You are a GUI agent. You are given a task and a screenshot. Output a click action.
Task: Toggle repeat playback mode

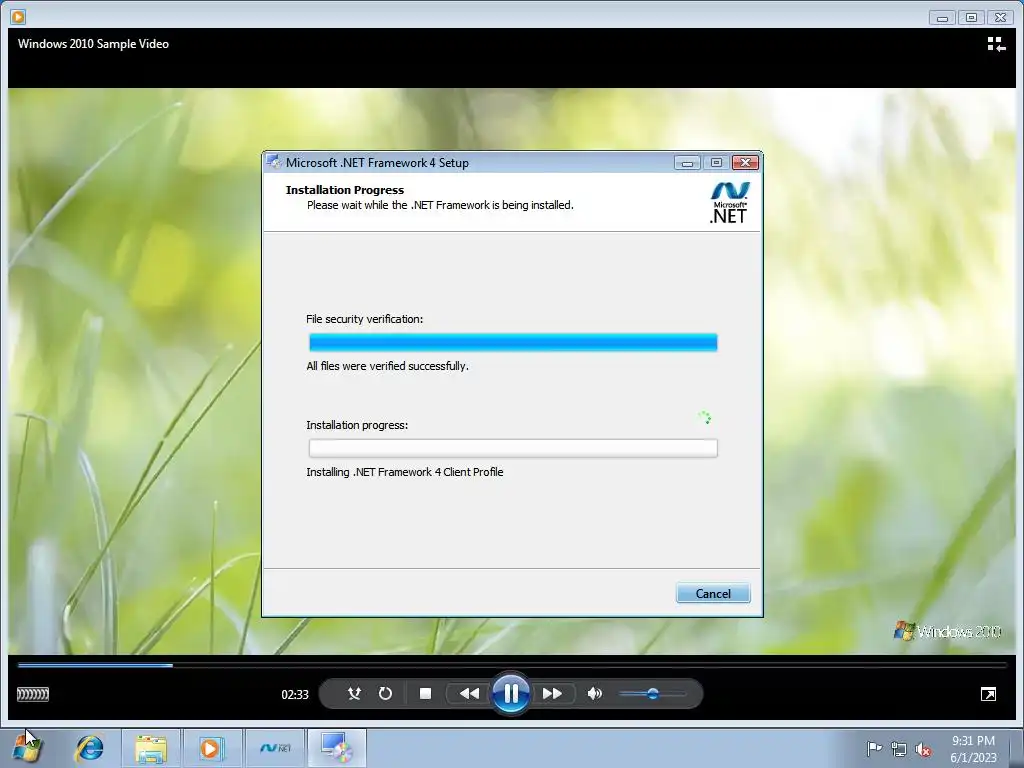pyautogui.click(x=385, y=694)
